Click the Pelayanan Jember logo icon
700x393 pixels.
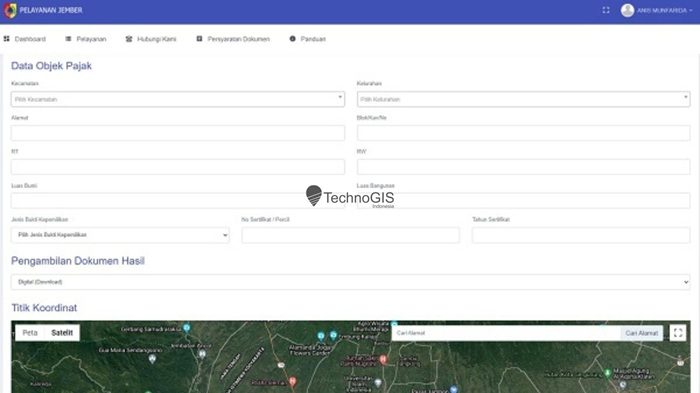pyautogui.click(x=10, y=10)
